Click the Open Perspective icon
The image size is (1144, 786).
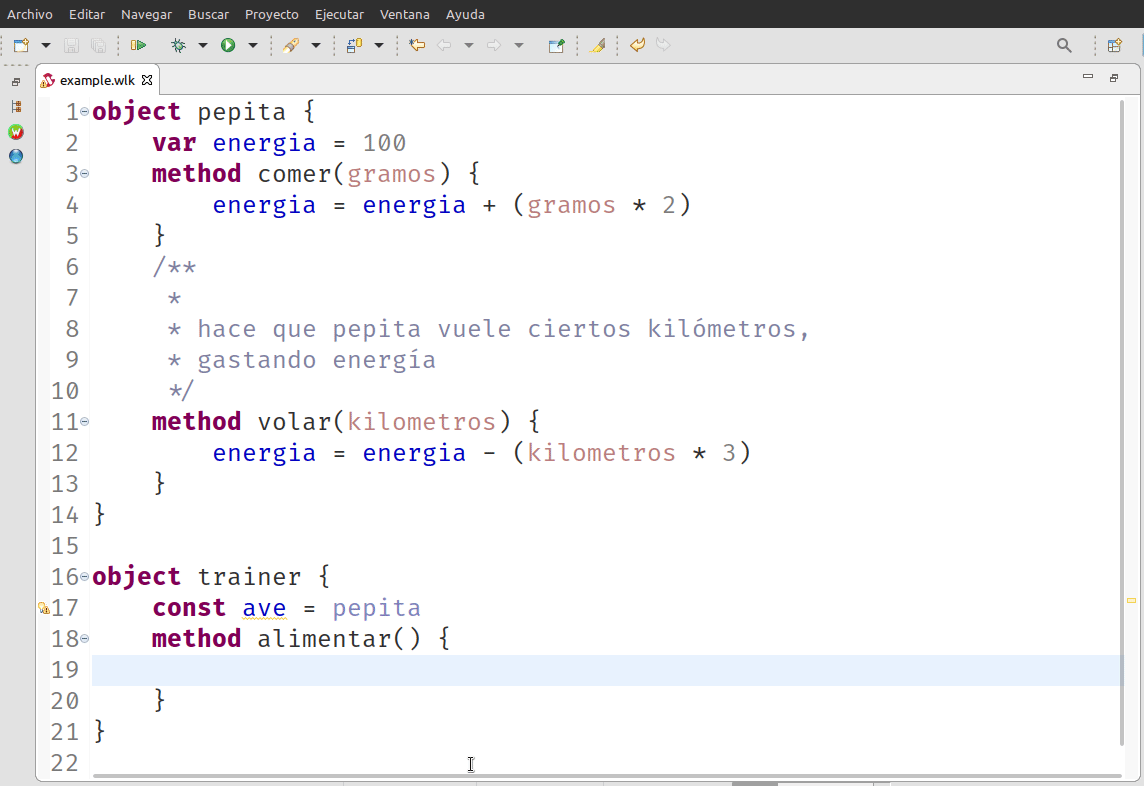1114,45
